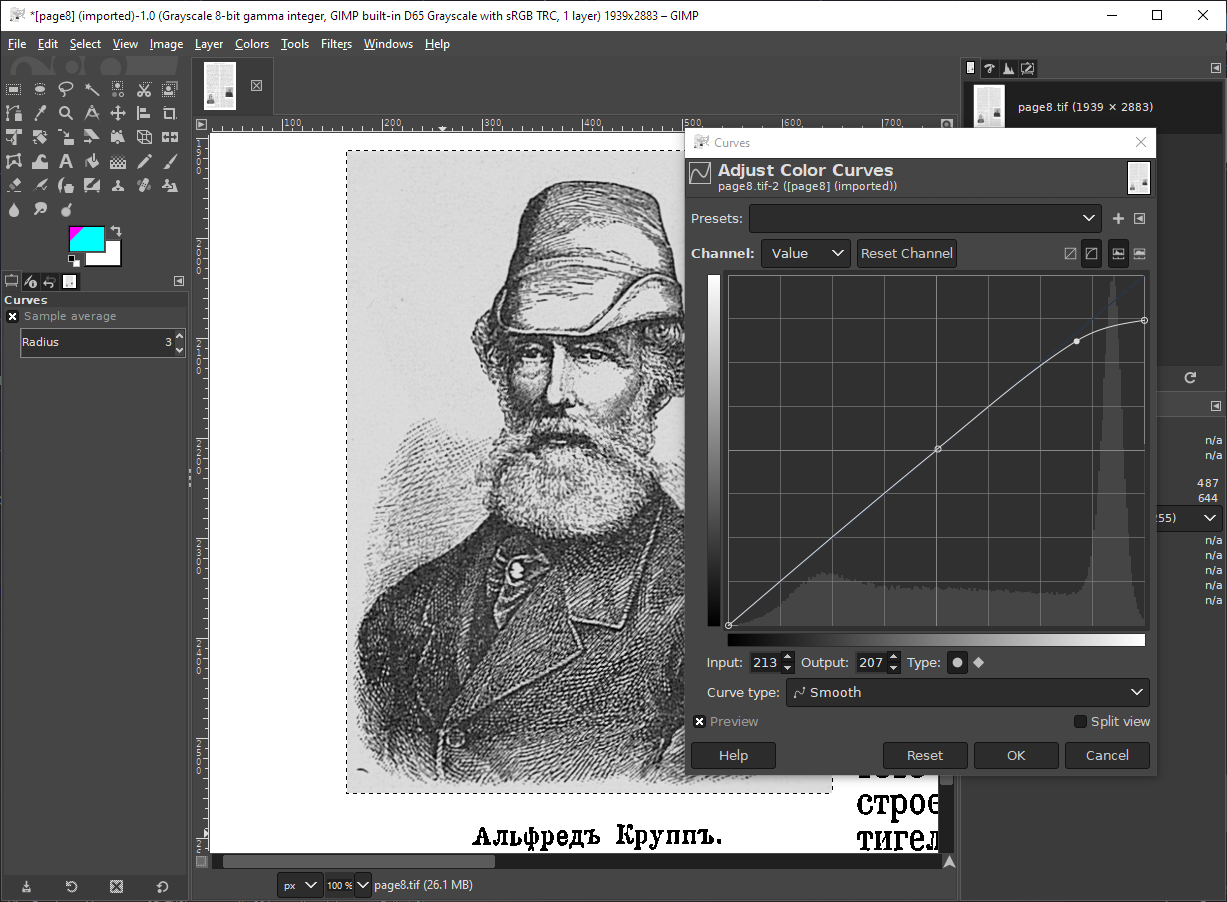Set selected point type to smooth
This screenshot has height=902, width=1227.
957,662
